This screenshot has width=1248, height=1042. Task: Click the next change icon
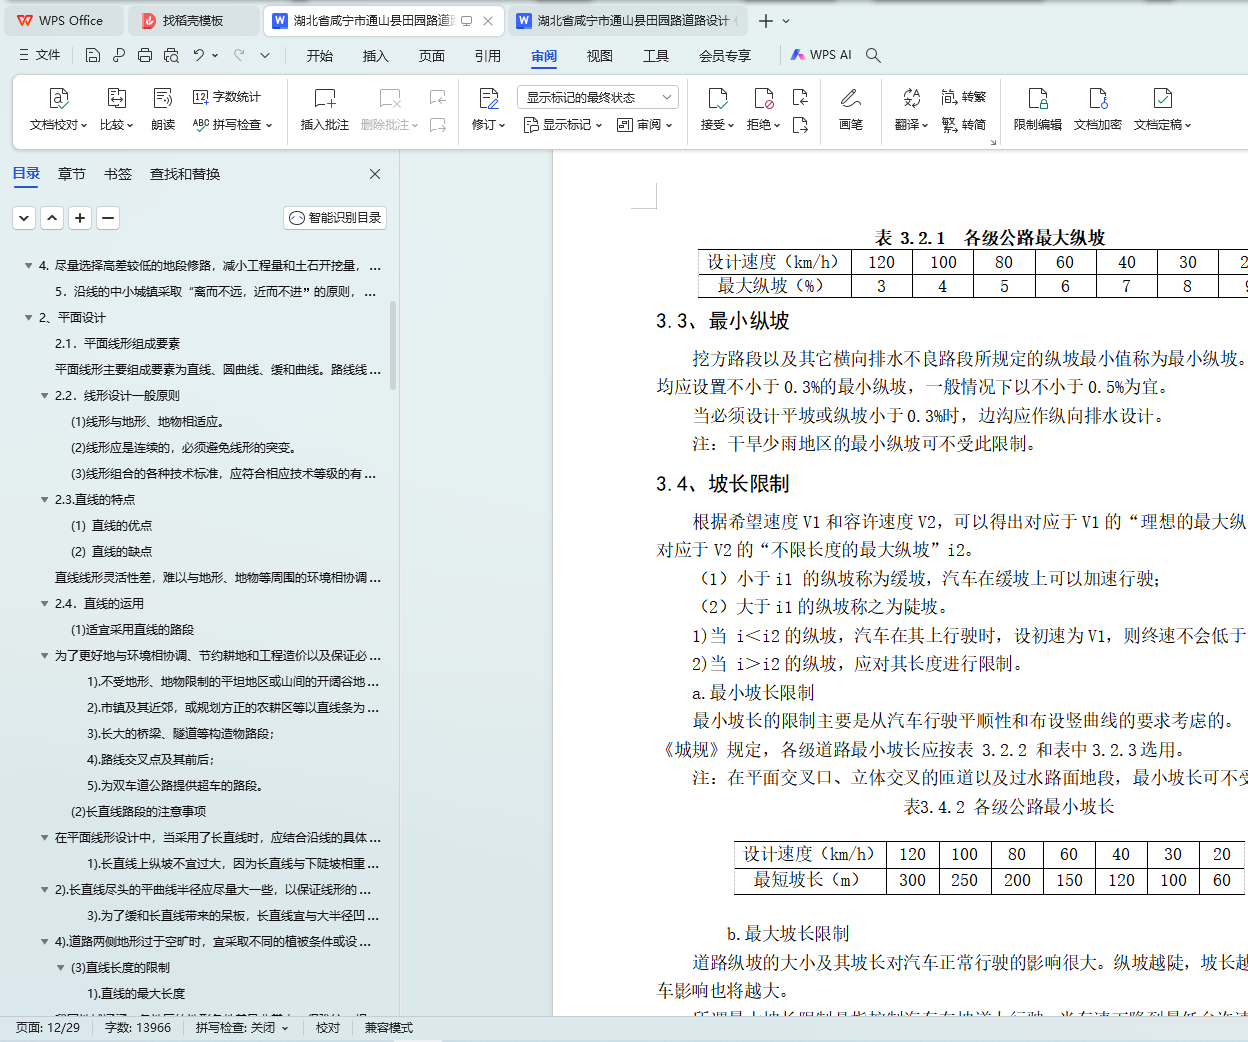pyautogui.click(x=800, y=125)
